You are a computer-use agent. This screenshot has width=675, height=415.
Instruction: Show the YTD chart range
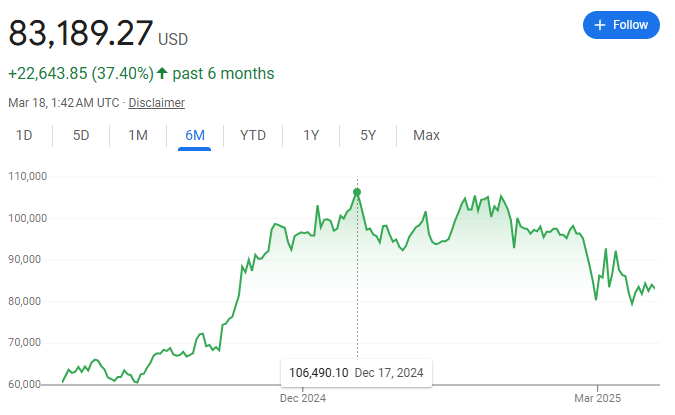point(253,136)
